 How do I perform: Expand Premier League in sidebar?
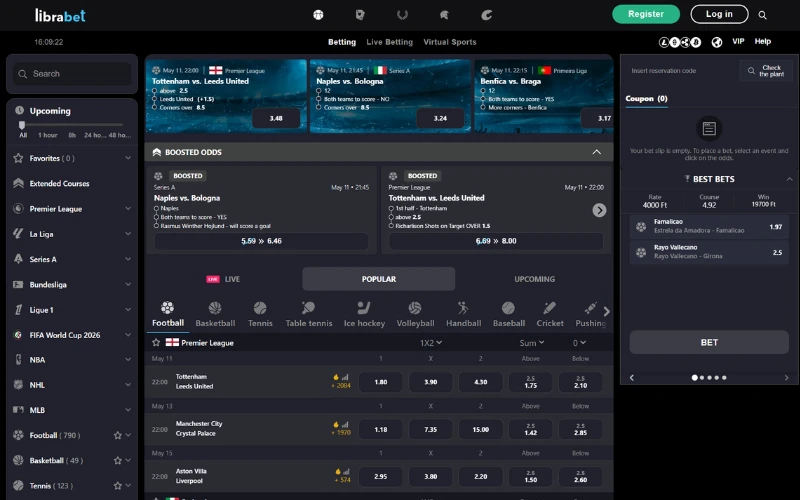click(x=128, y=209)
